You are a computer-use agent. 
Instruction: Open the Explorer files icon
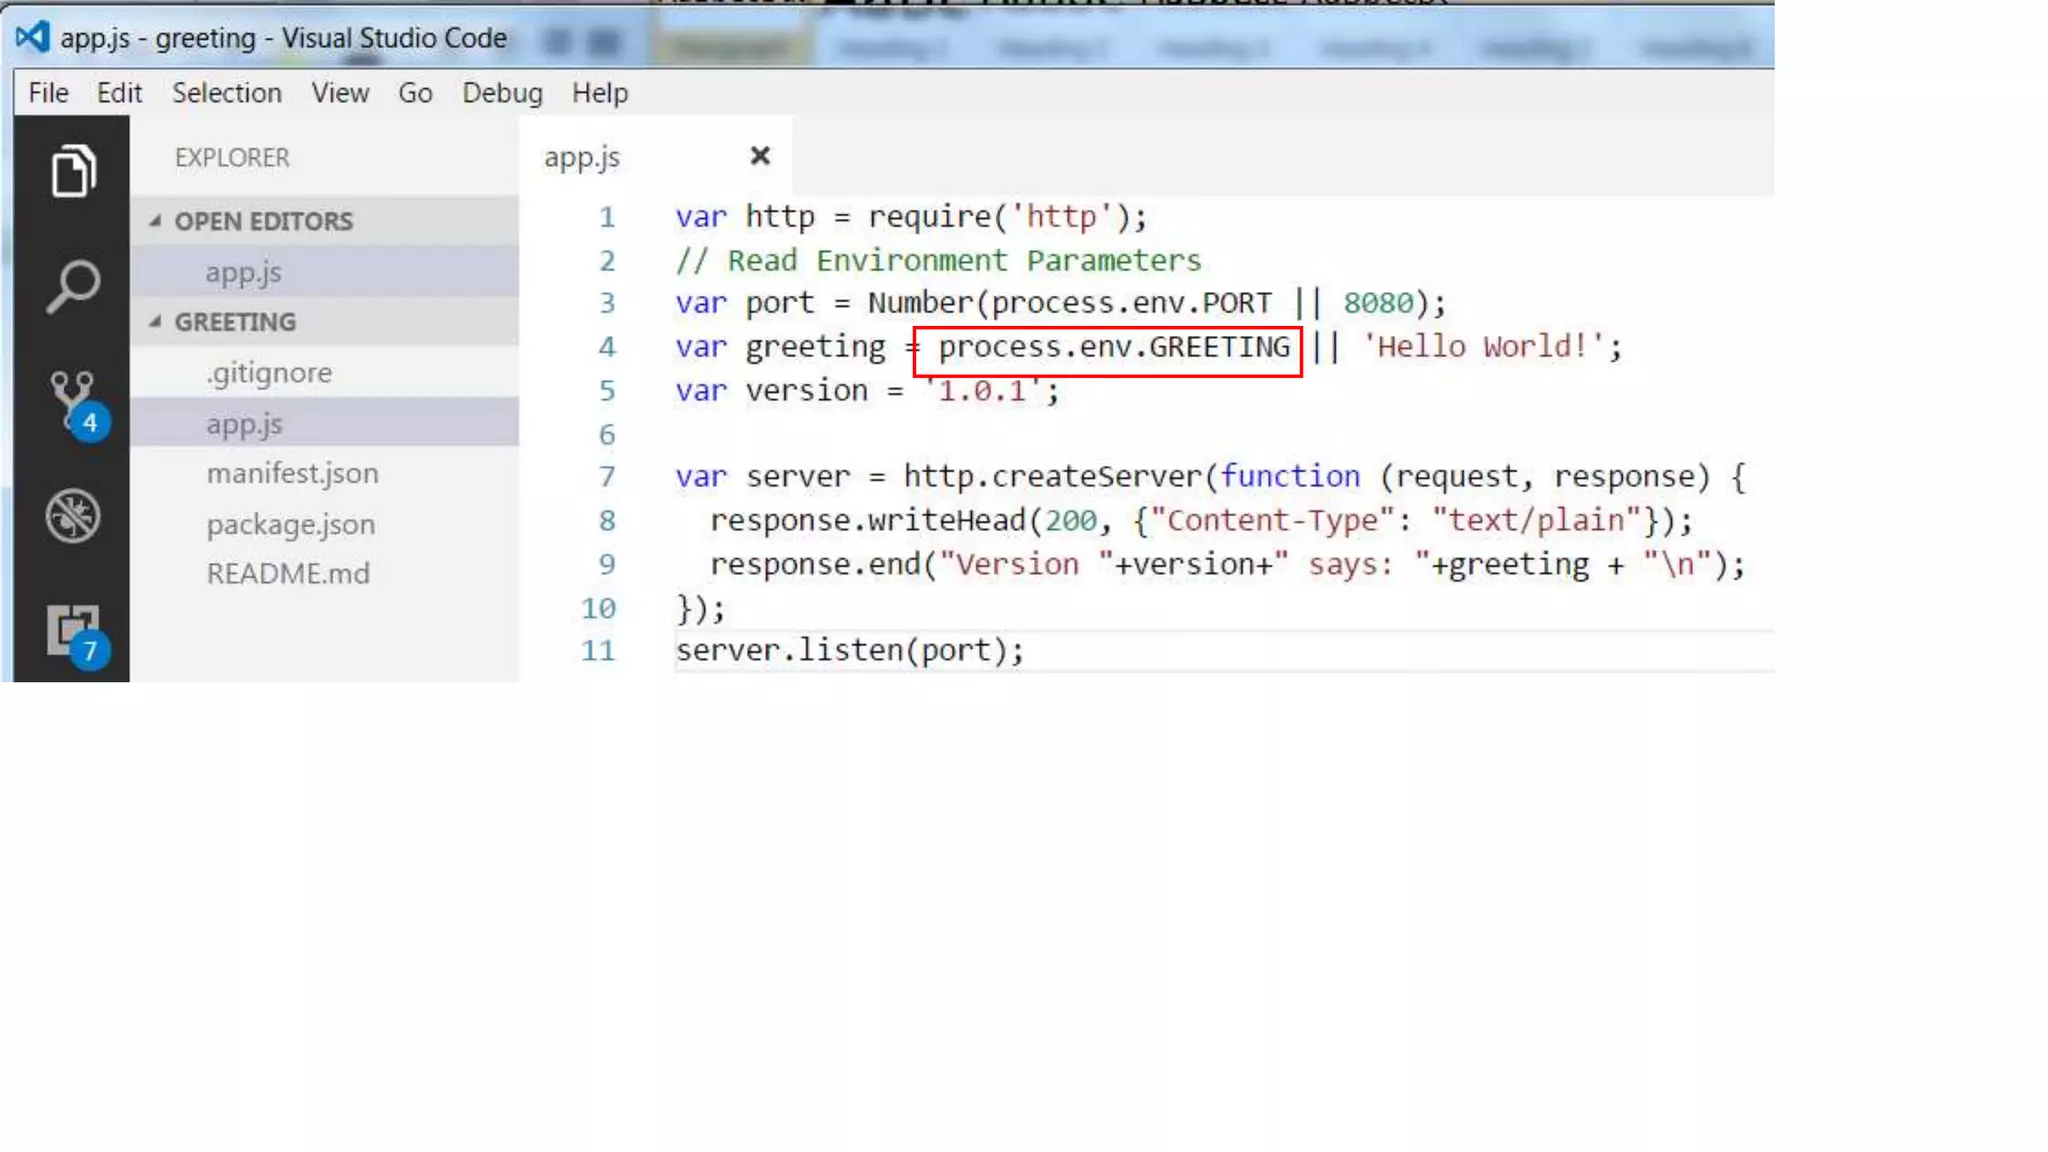(x=73, y=171)
